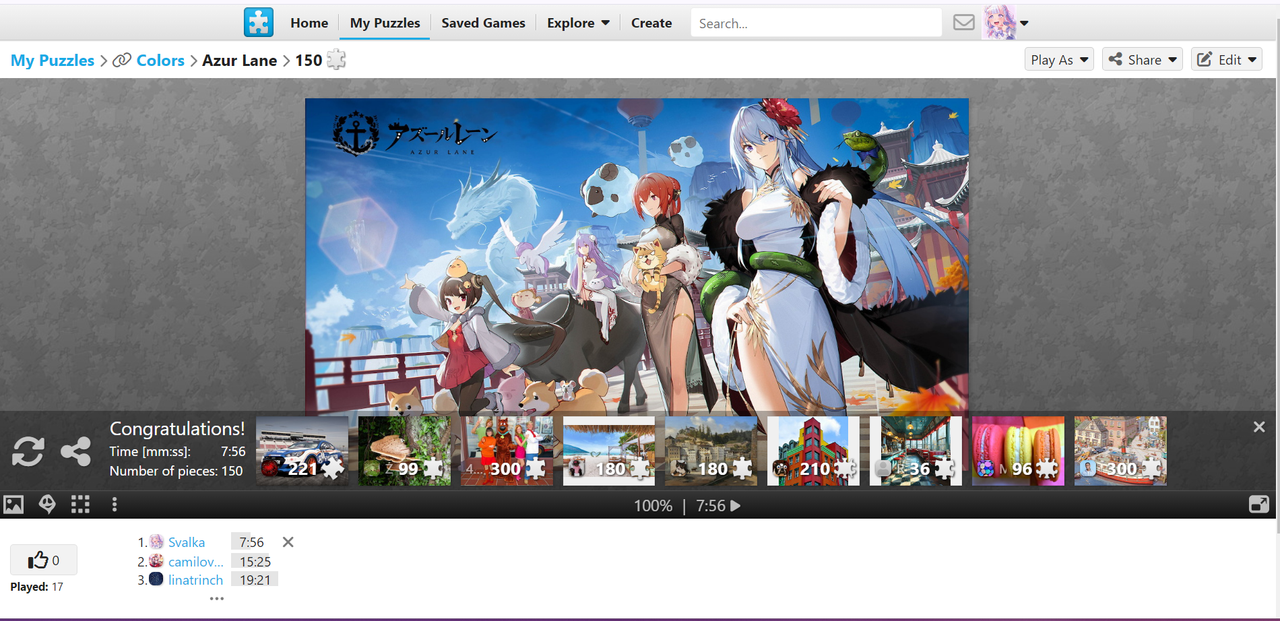The width and height of the screenshot is (1280, 621).
Task: Toggle the ghost image icon
Action: [x=47, y=504]
